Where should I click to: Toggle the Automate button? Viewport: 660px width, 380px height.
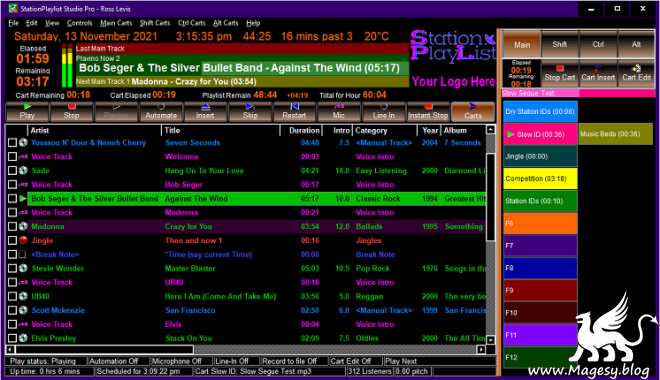click(x=161, y=112)
